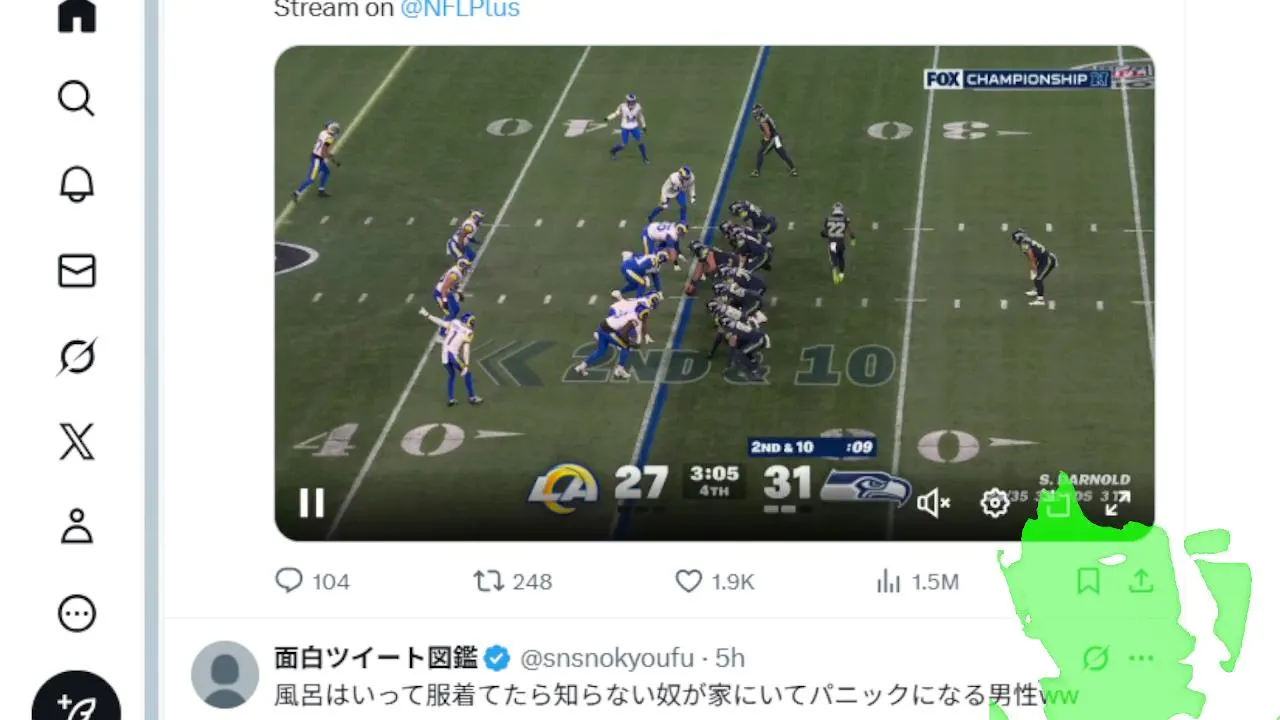This screenshot has width=1280, height=720.
Task: Open the @NFLPlus mention link
Action: [x=460, y=10]
